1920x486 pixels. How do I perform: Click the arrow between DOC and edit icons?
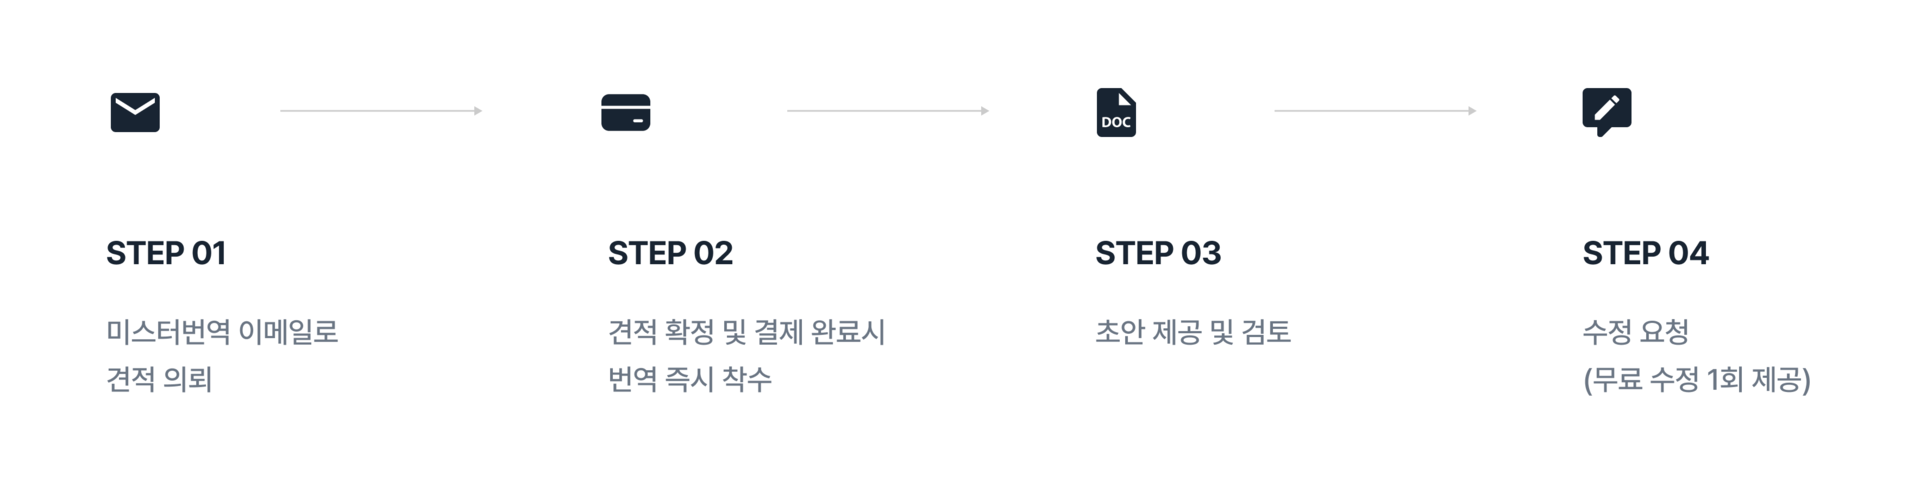pos(1375,111)
